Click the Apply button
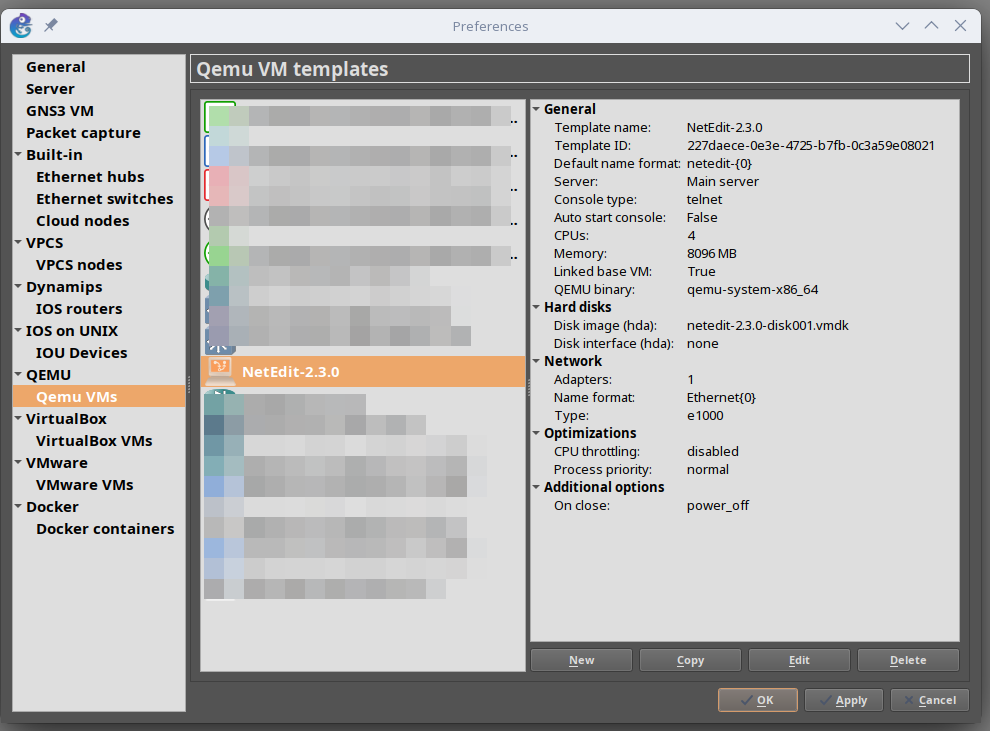990x731 pixels. coord(844,700)
